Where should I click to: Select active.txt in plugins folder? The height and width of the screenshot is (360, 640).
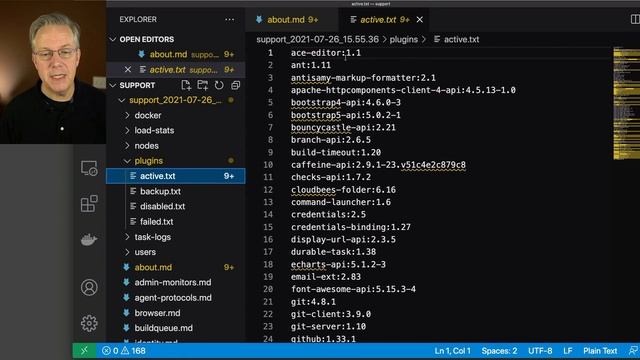click(176, 176)
